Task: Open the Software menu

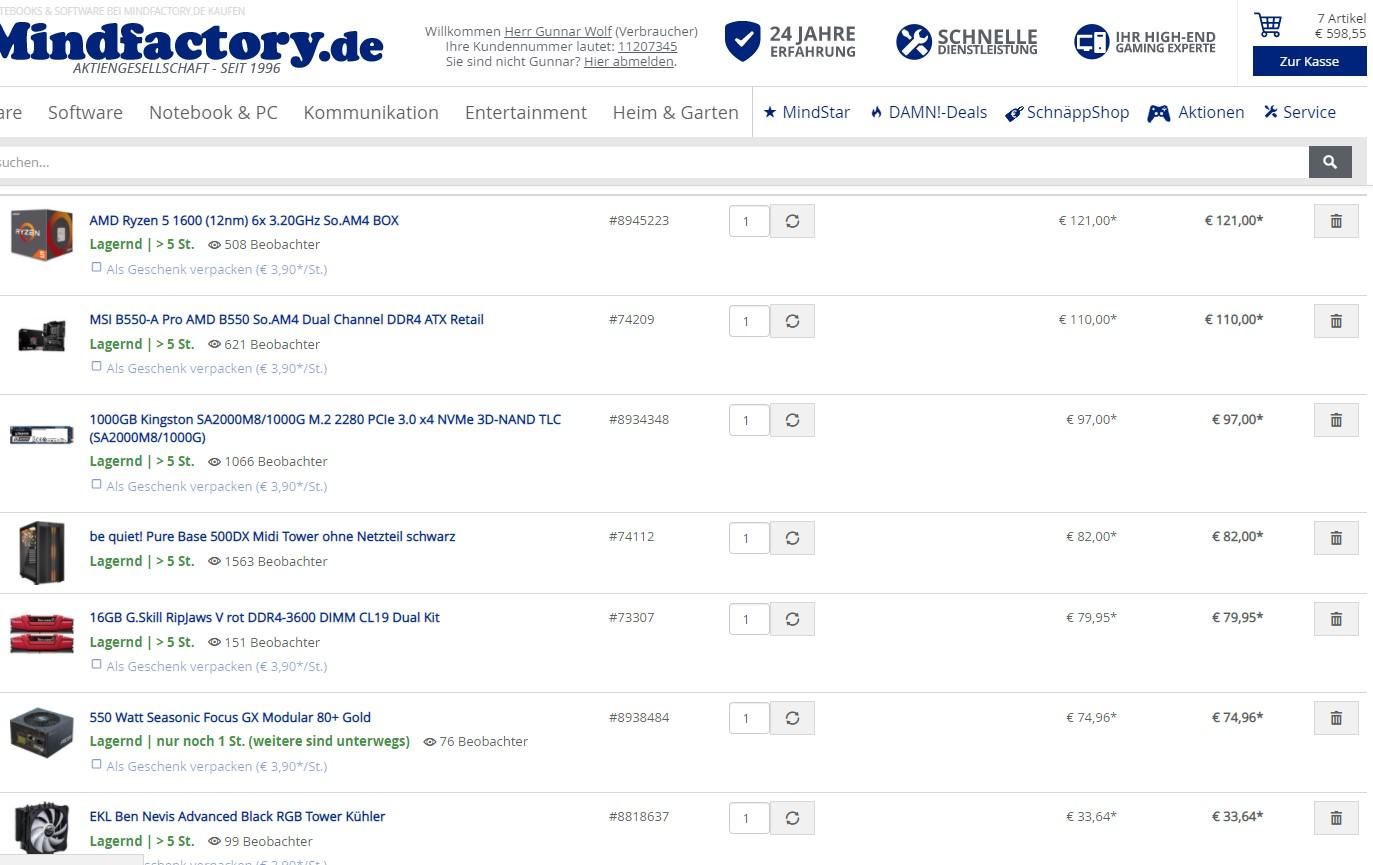Action: (x=85, y=112)
